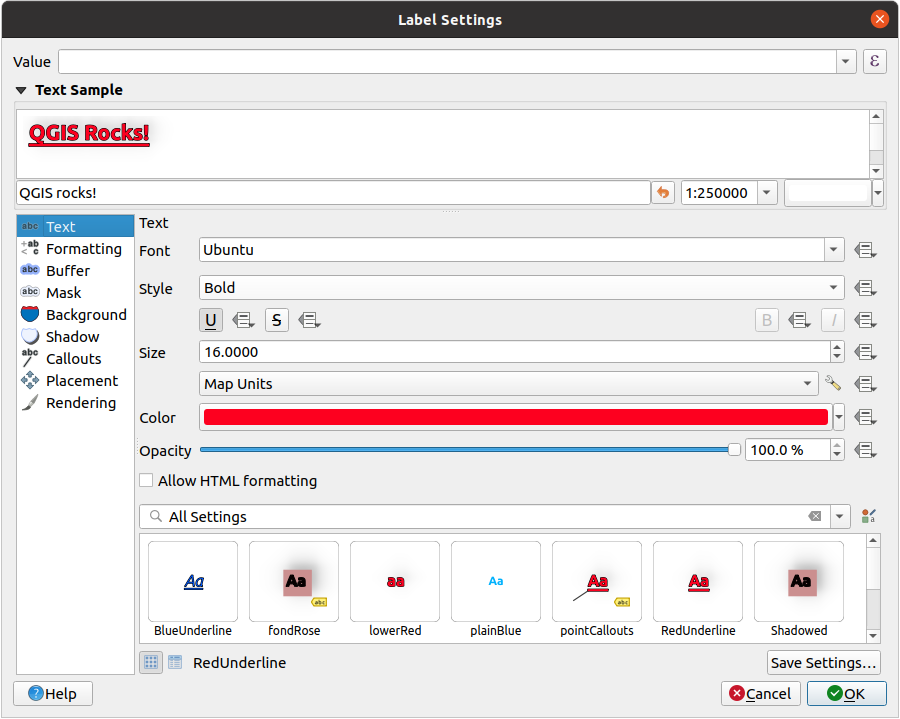Click data-defined override icon for Opacity
This screenshot has width=900, height=719.
point(866,451)
